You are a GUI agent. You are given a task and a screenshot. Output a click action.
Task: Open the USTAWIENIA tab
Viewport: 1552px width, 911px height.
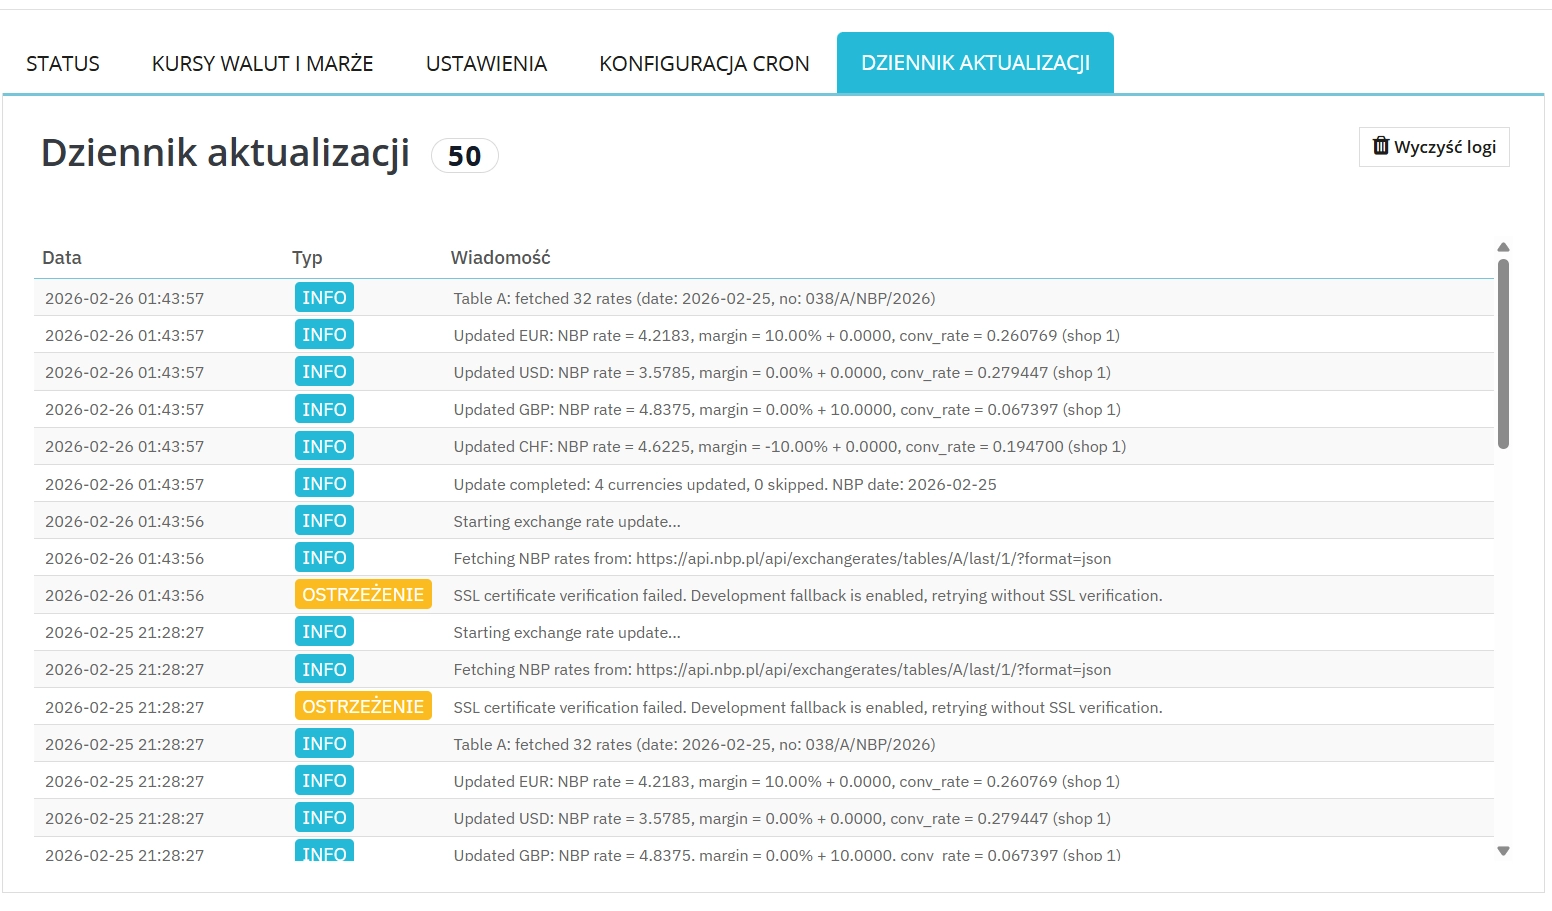coord(486,64)
